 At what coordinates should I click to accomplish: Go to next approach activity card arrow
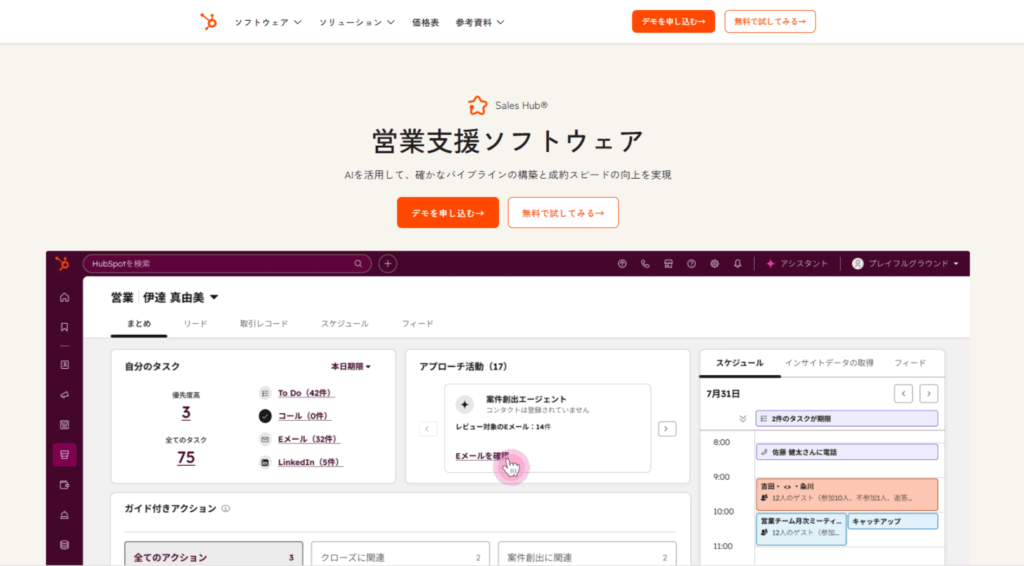click(x=667, y=429)
